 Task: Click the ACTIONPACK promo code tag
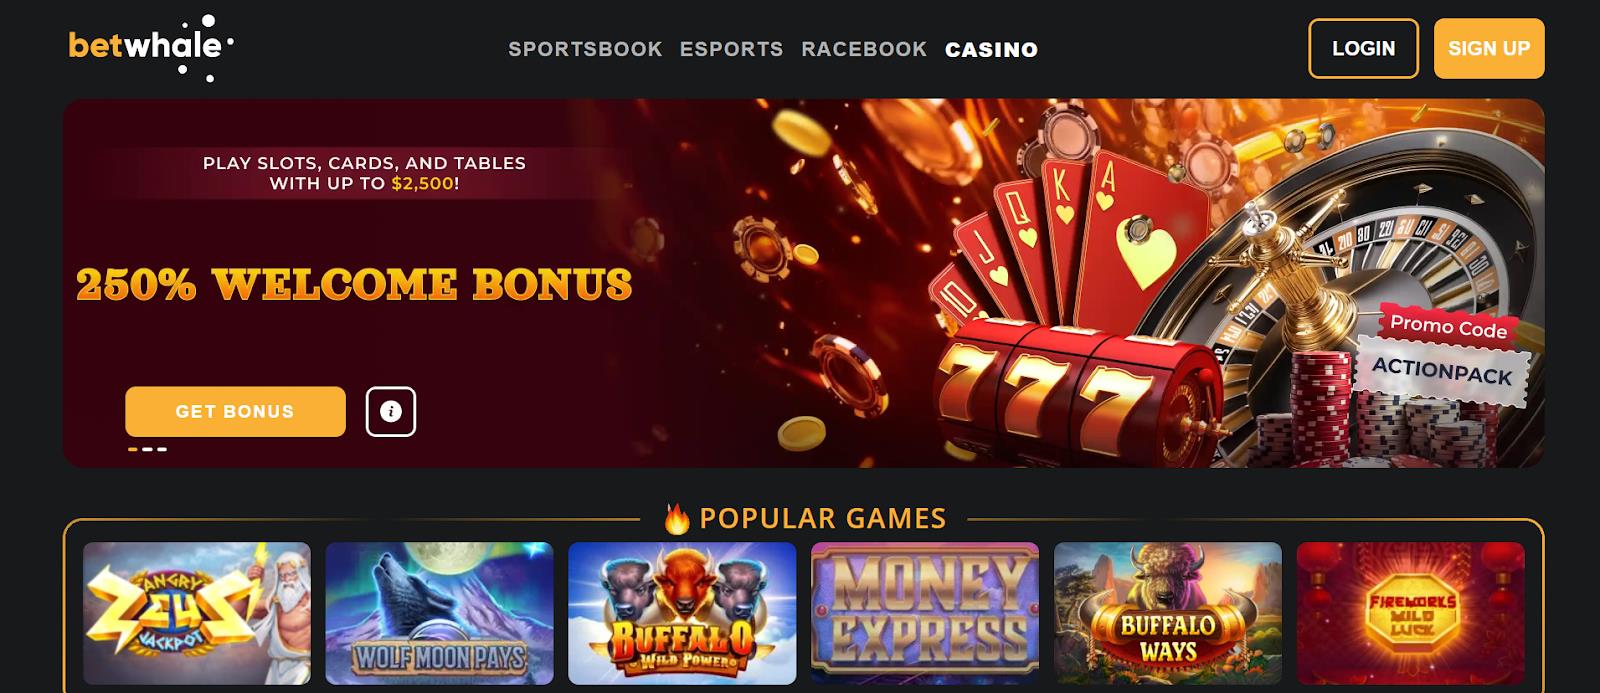[1442, 371]
